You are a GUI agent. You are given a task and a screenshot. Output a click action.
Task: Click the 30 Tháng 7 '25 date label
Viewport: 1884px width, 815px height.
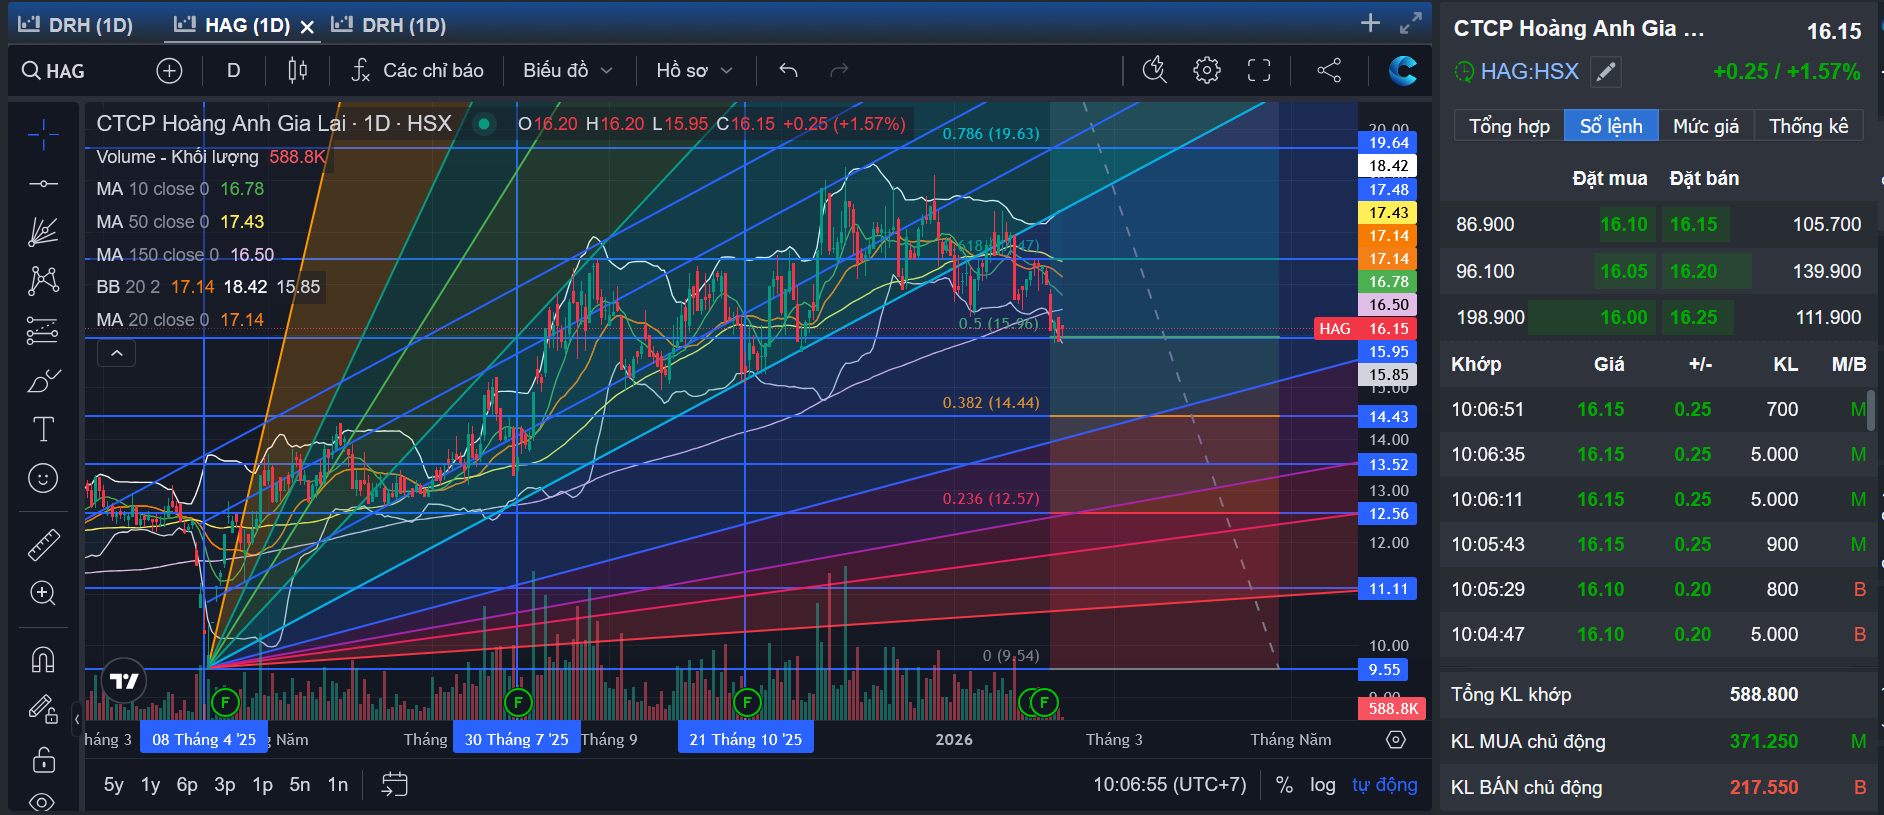(x=516, y=740)
